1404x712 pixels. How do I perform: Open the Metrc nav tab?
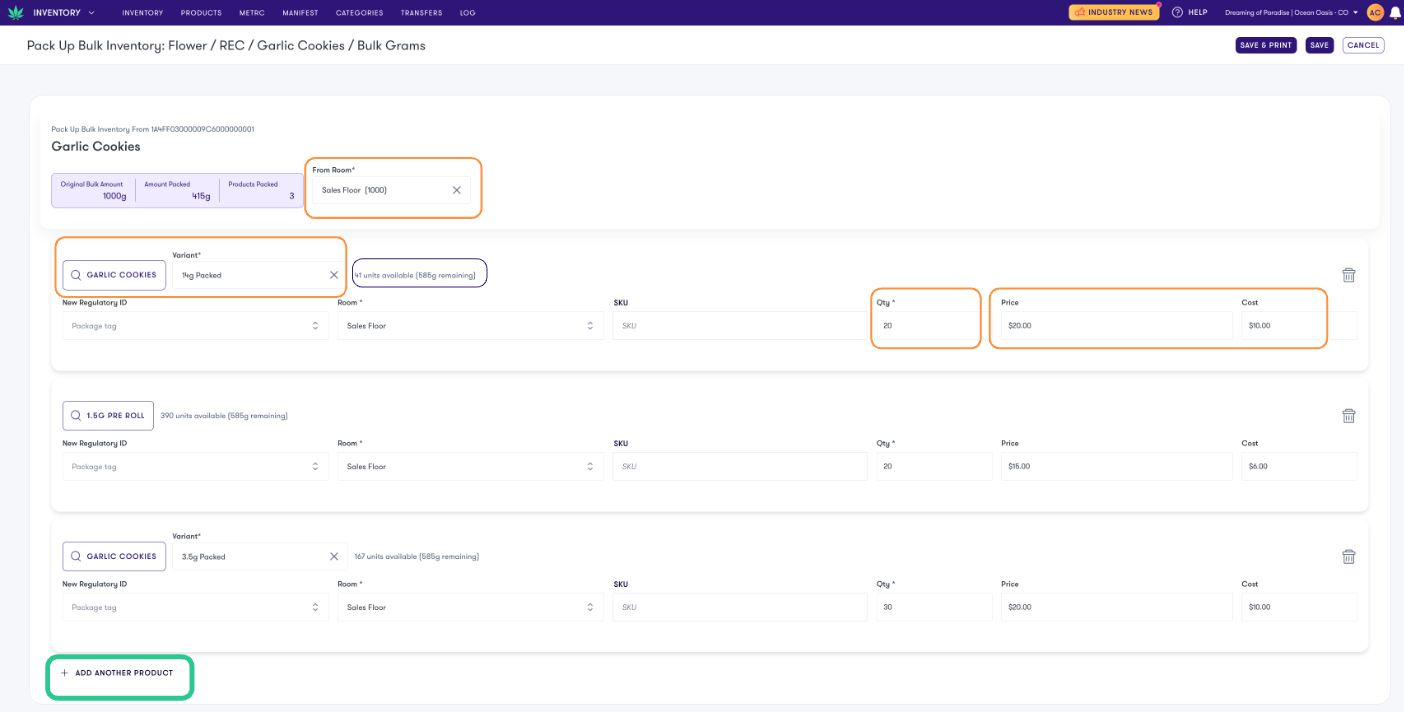(x=252, y=13)
